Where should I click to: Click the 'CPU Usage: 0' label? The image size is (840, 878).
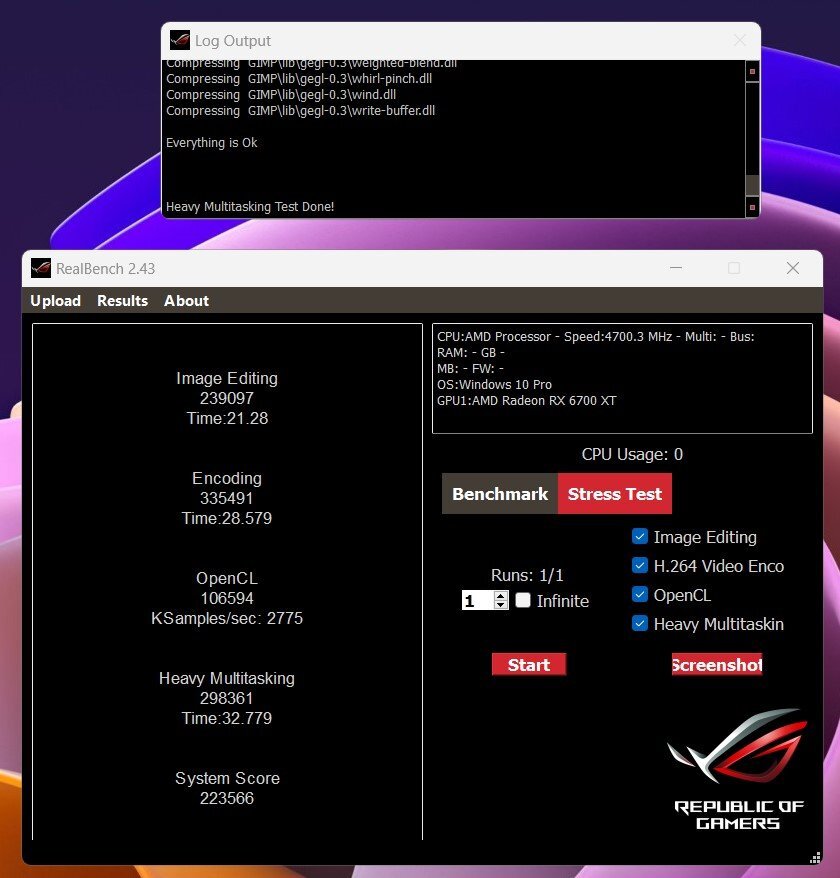tap(632, 454)
